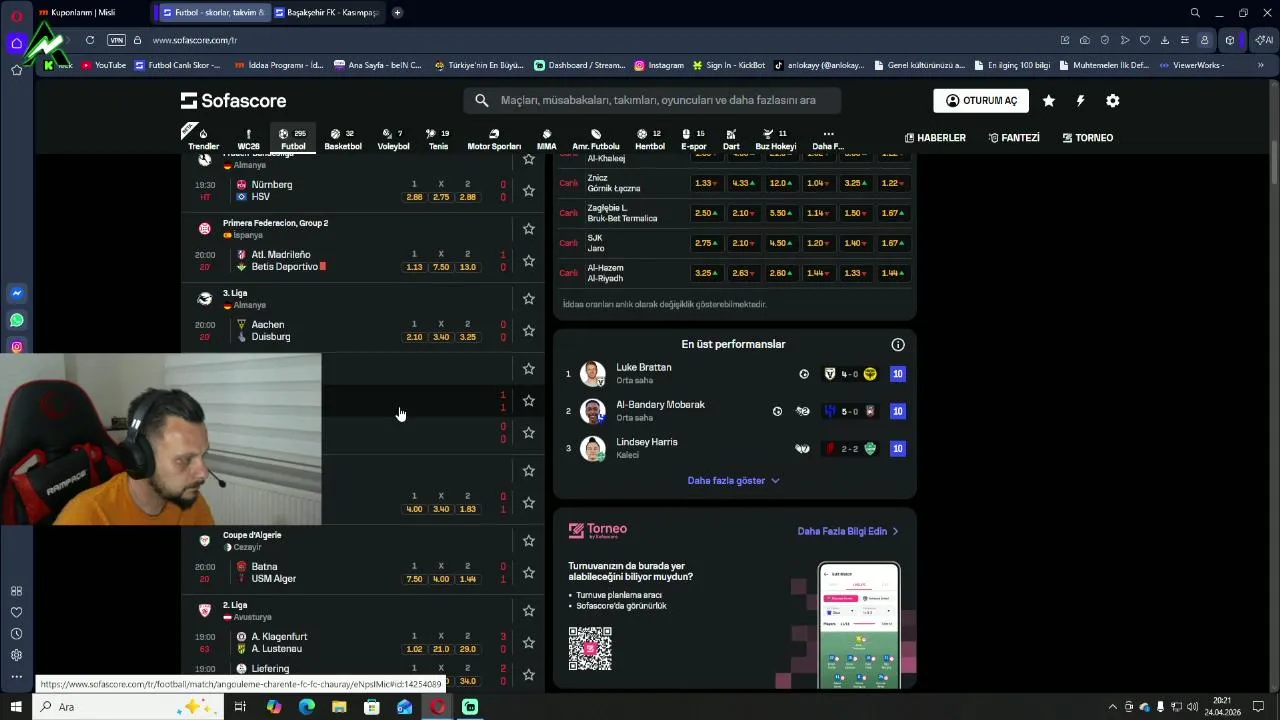Click the Sofascore search field
The height and width of the screenshot is (720, 1280).
click(x=652, y=100)
